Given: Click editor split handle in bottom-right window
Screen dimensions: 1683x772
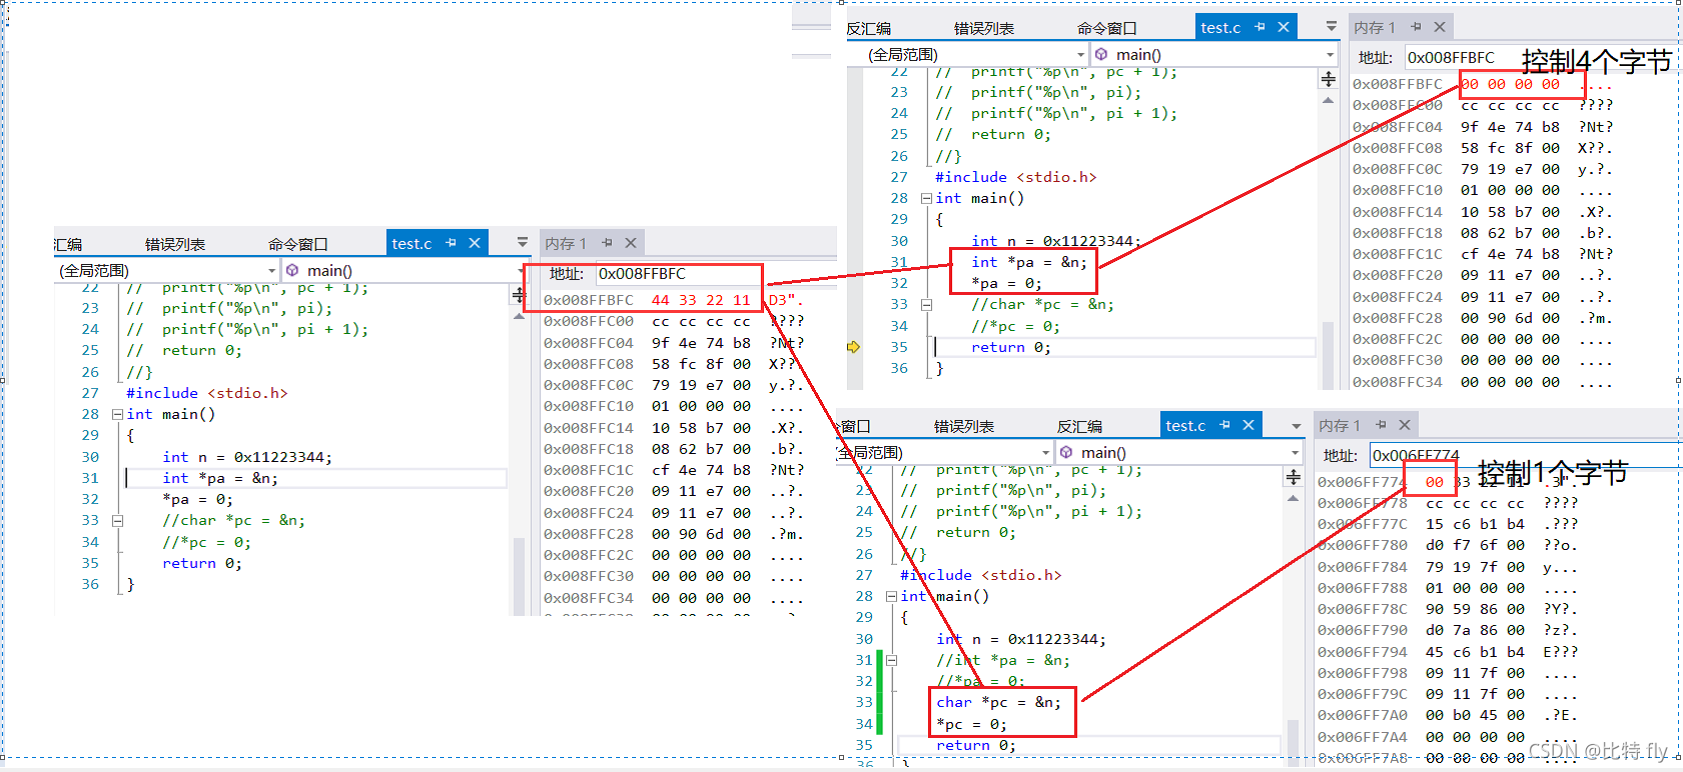Looking at the screenshot, I should pos(1293,477).
